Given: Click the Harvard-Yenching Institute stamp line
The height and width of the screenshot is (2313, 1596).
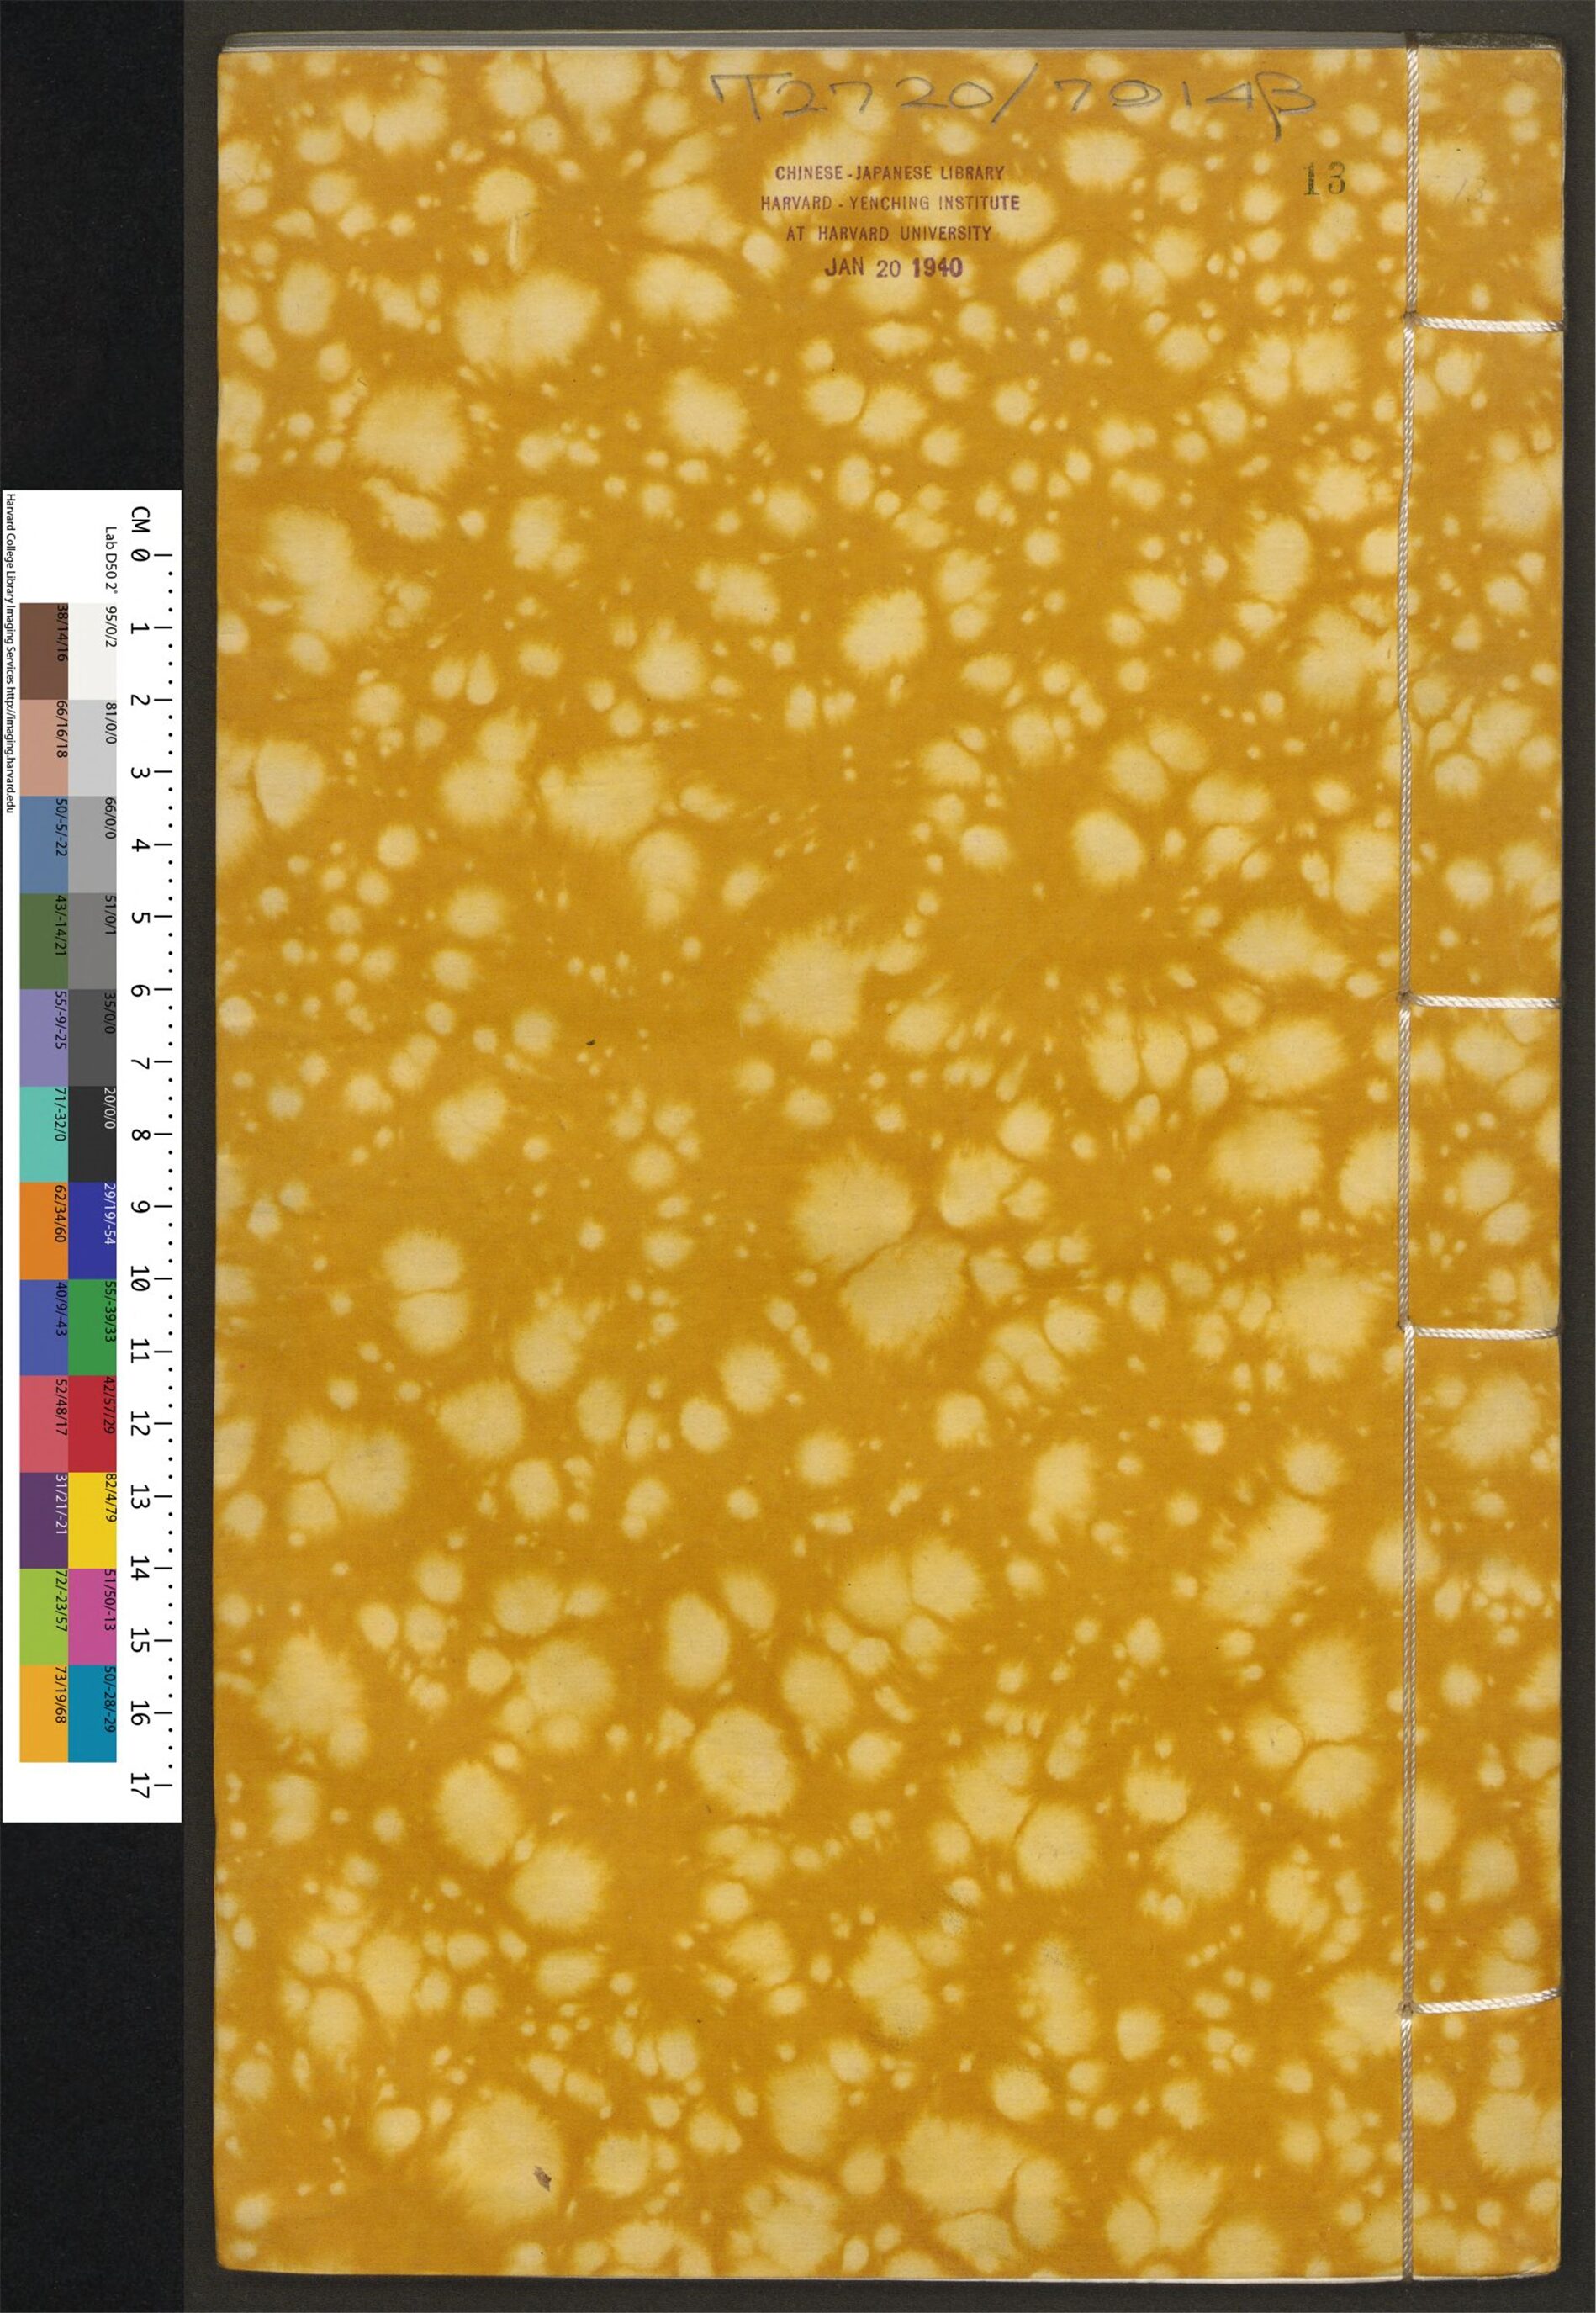Looking at the screenshot, I should 889,203.
